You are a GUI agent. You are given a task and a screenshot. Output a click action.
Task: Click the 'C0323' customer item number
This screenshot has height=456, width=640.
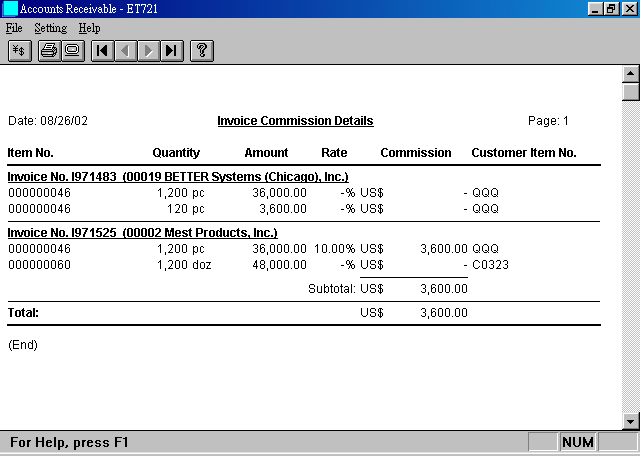[x=490, y=265]
